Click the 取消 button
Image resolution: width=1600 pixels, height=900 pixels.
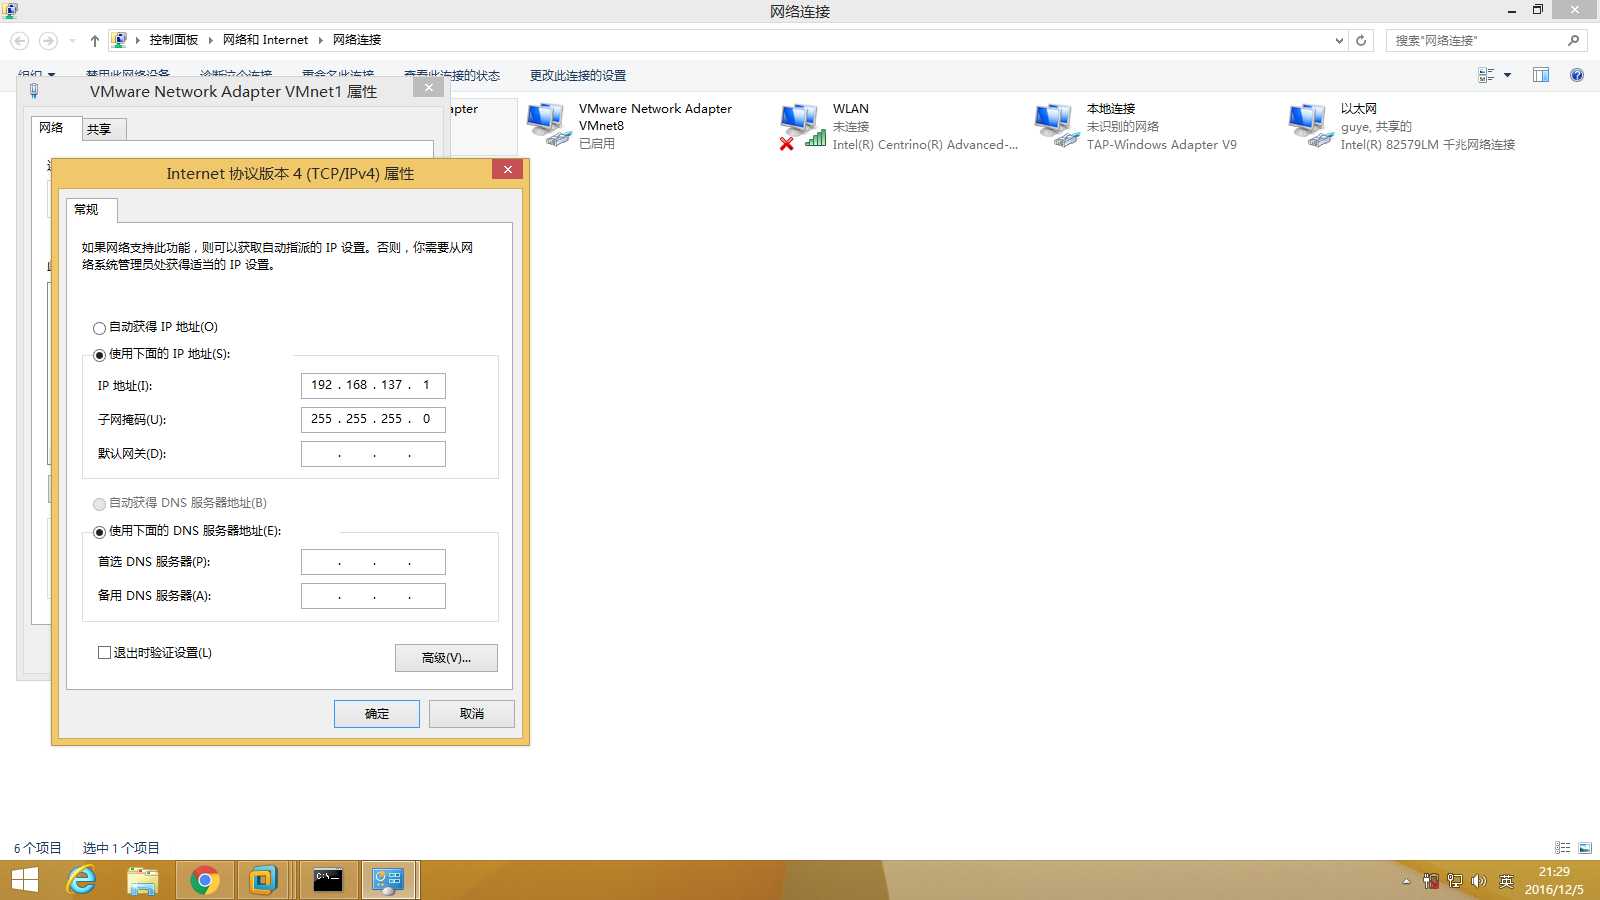tap(472, 713)
